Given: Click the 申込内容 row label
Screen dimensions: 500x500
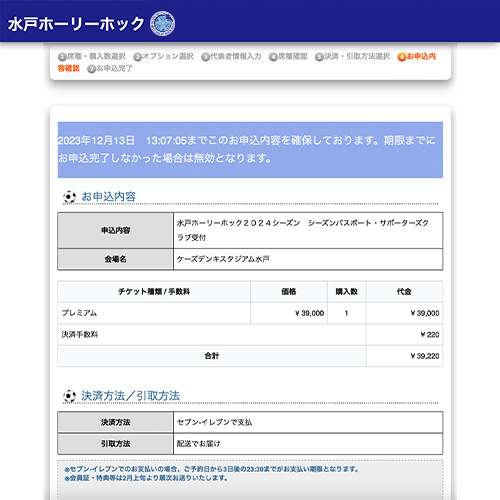Looking at the screenshot, I should [x=115, y=230].
